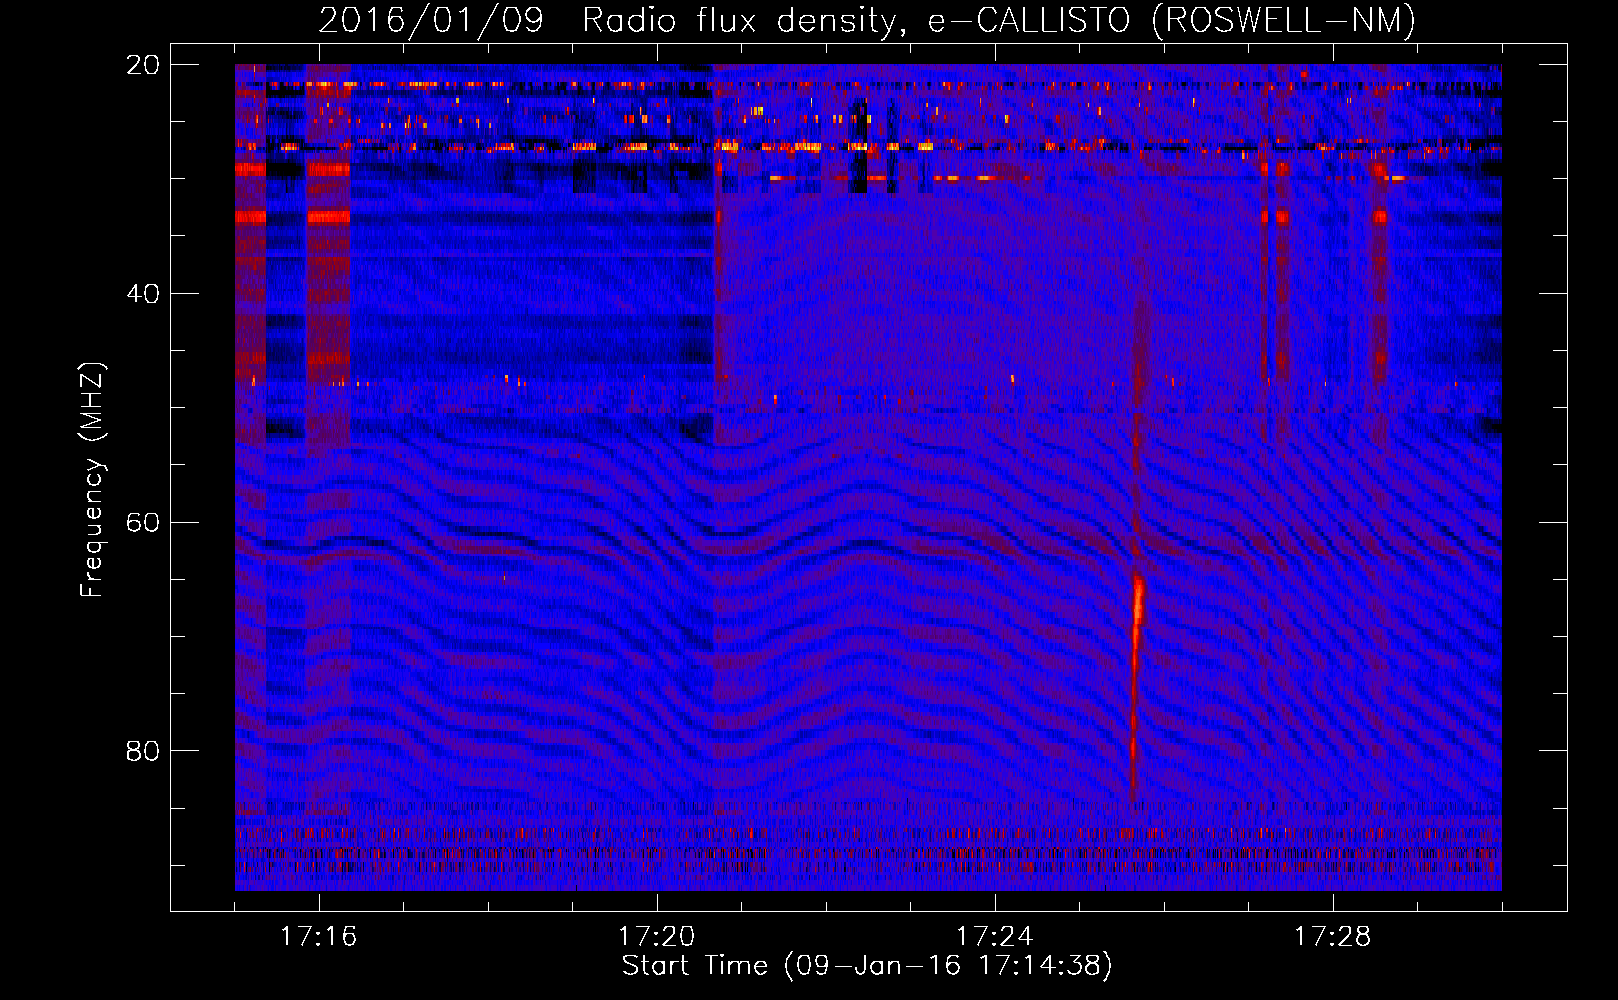Click the 40 MHz frequency tick label
This screenshot has width=1618, height=1000.
(143, 294)
